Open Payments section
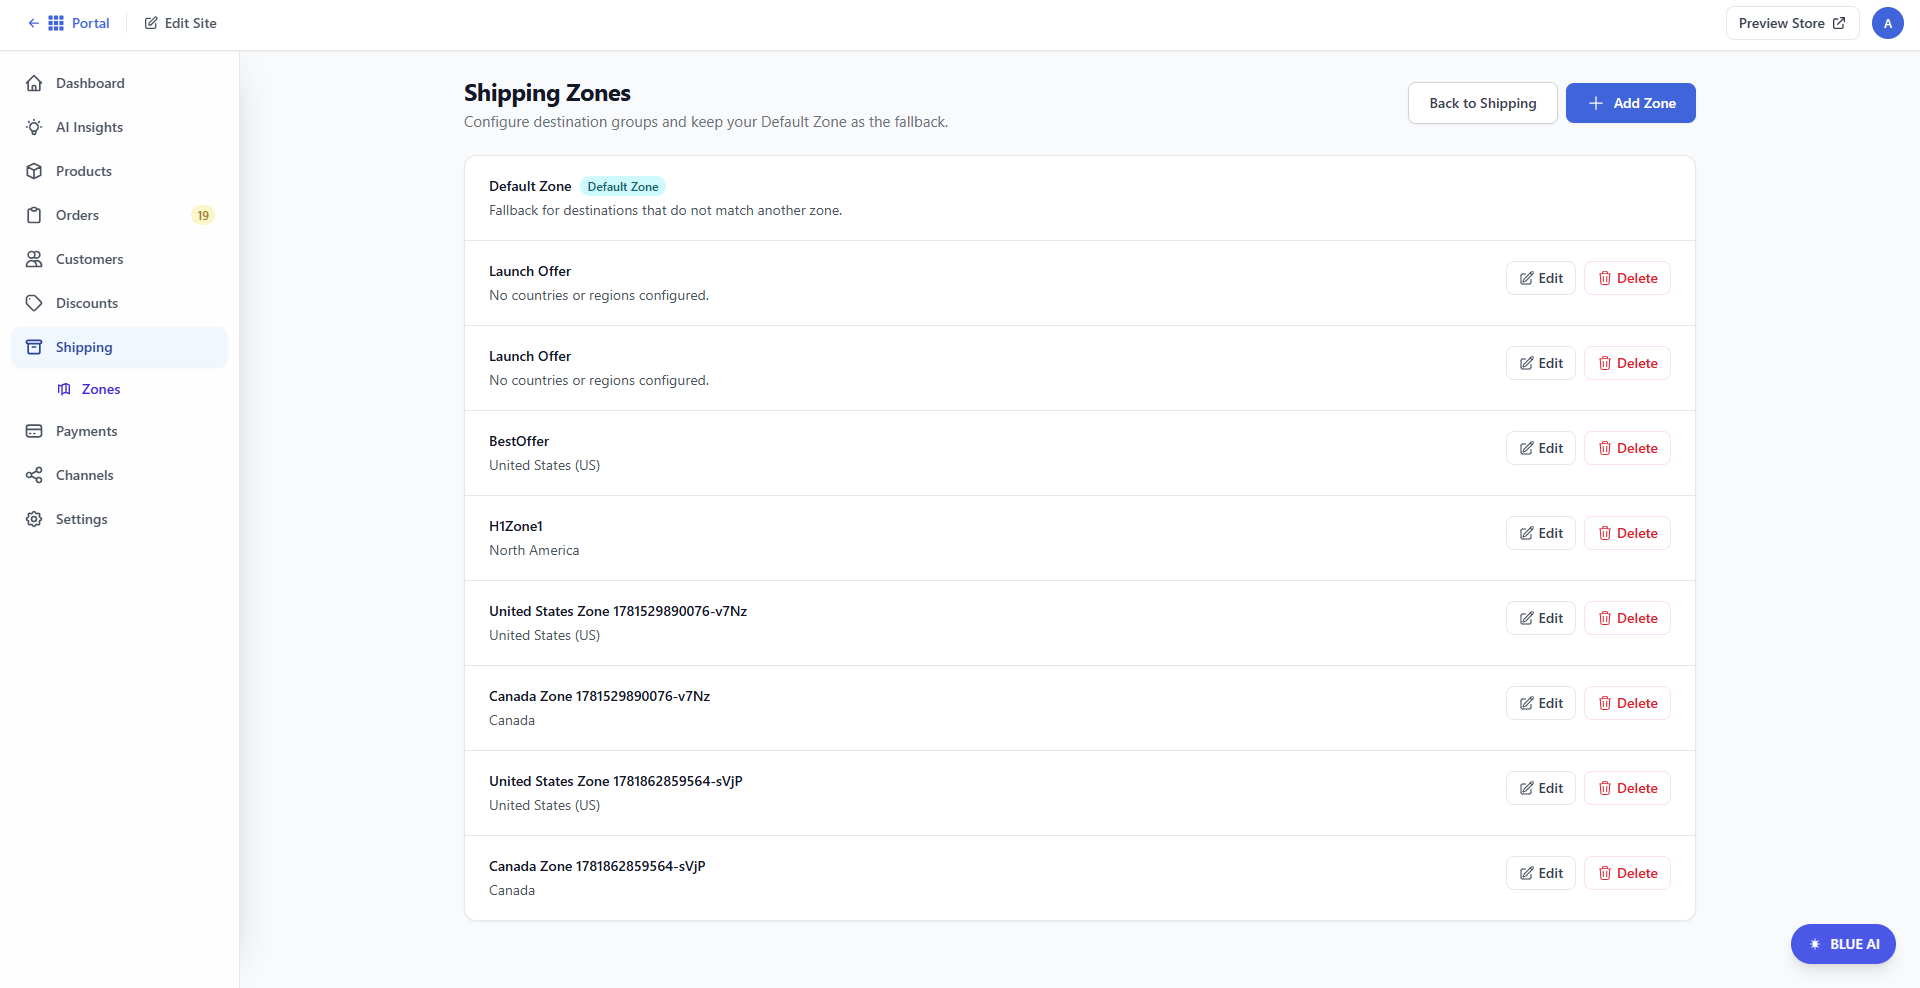The image size is (1920, 988). [120, 431]
